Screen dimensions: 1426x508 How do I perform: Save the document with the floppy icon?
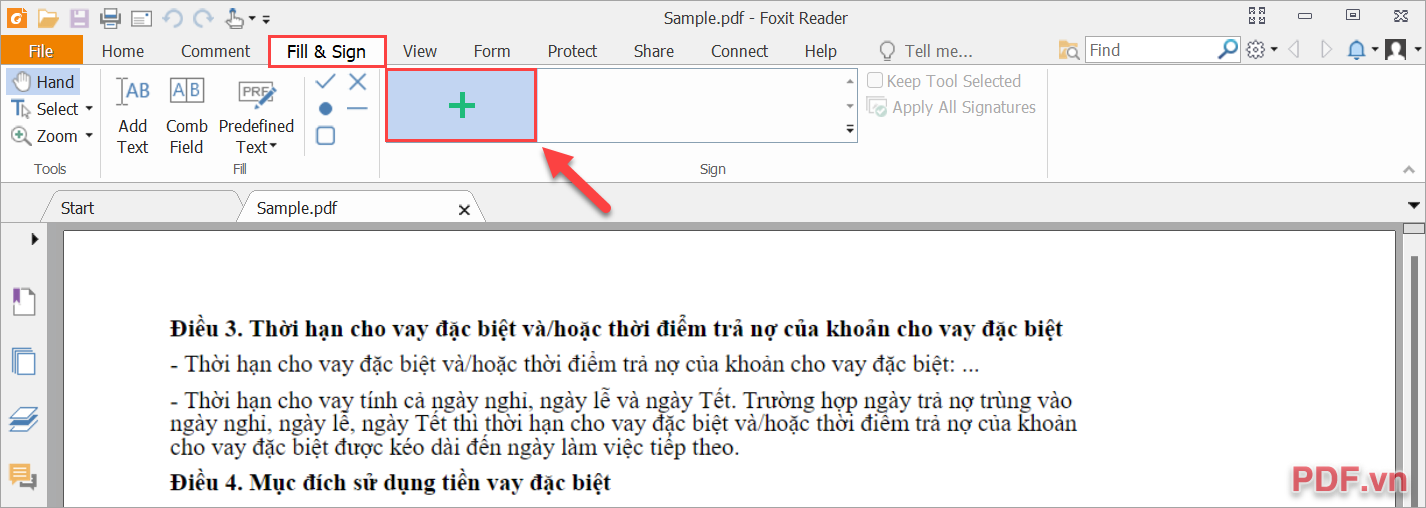[x=79, y=17]
